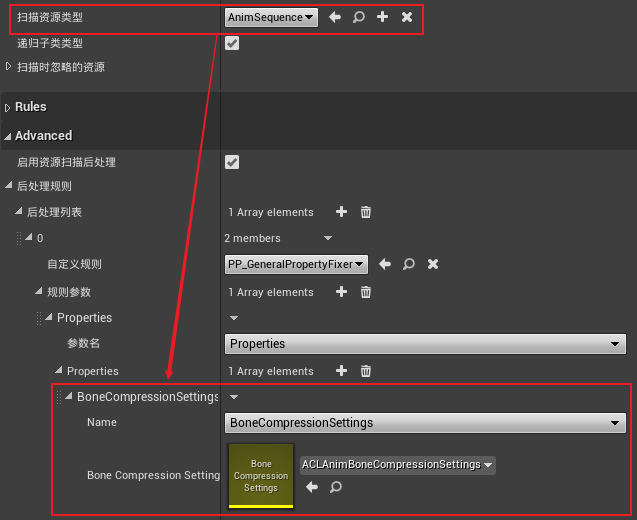
Task: Open the AnimSequence class dropdown
Action: pos(272,17)
